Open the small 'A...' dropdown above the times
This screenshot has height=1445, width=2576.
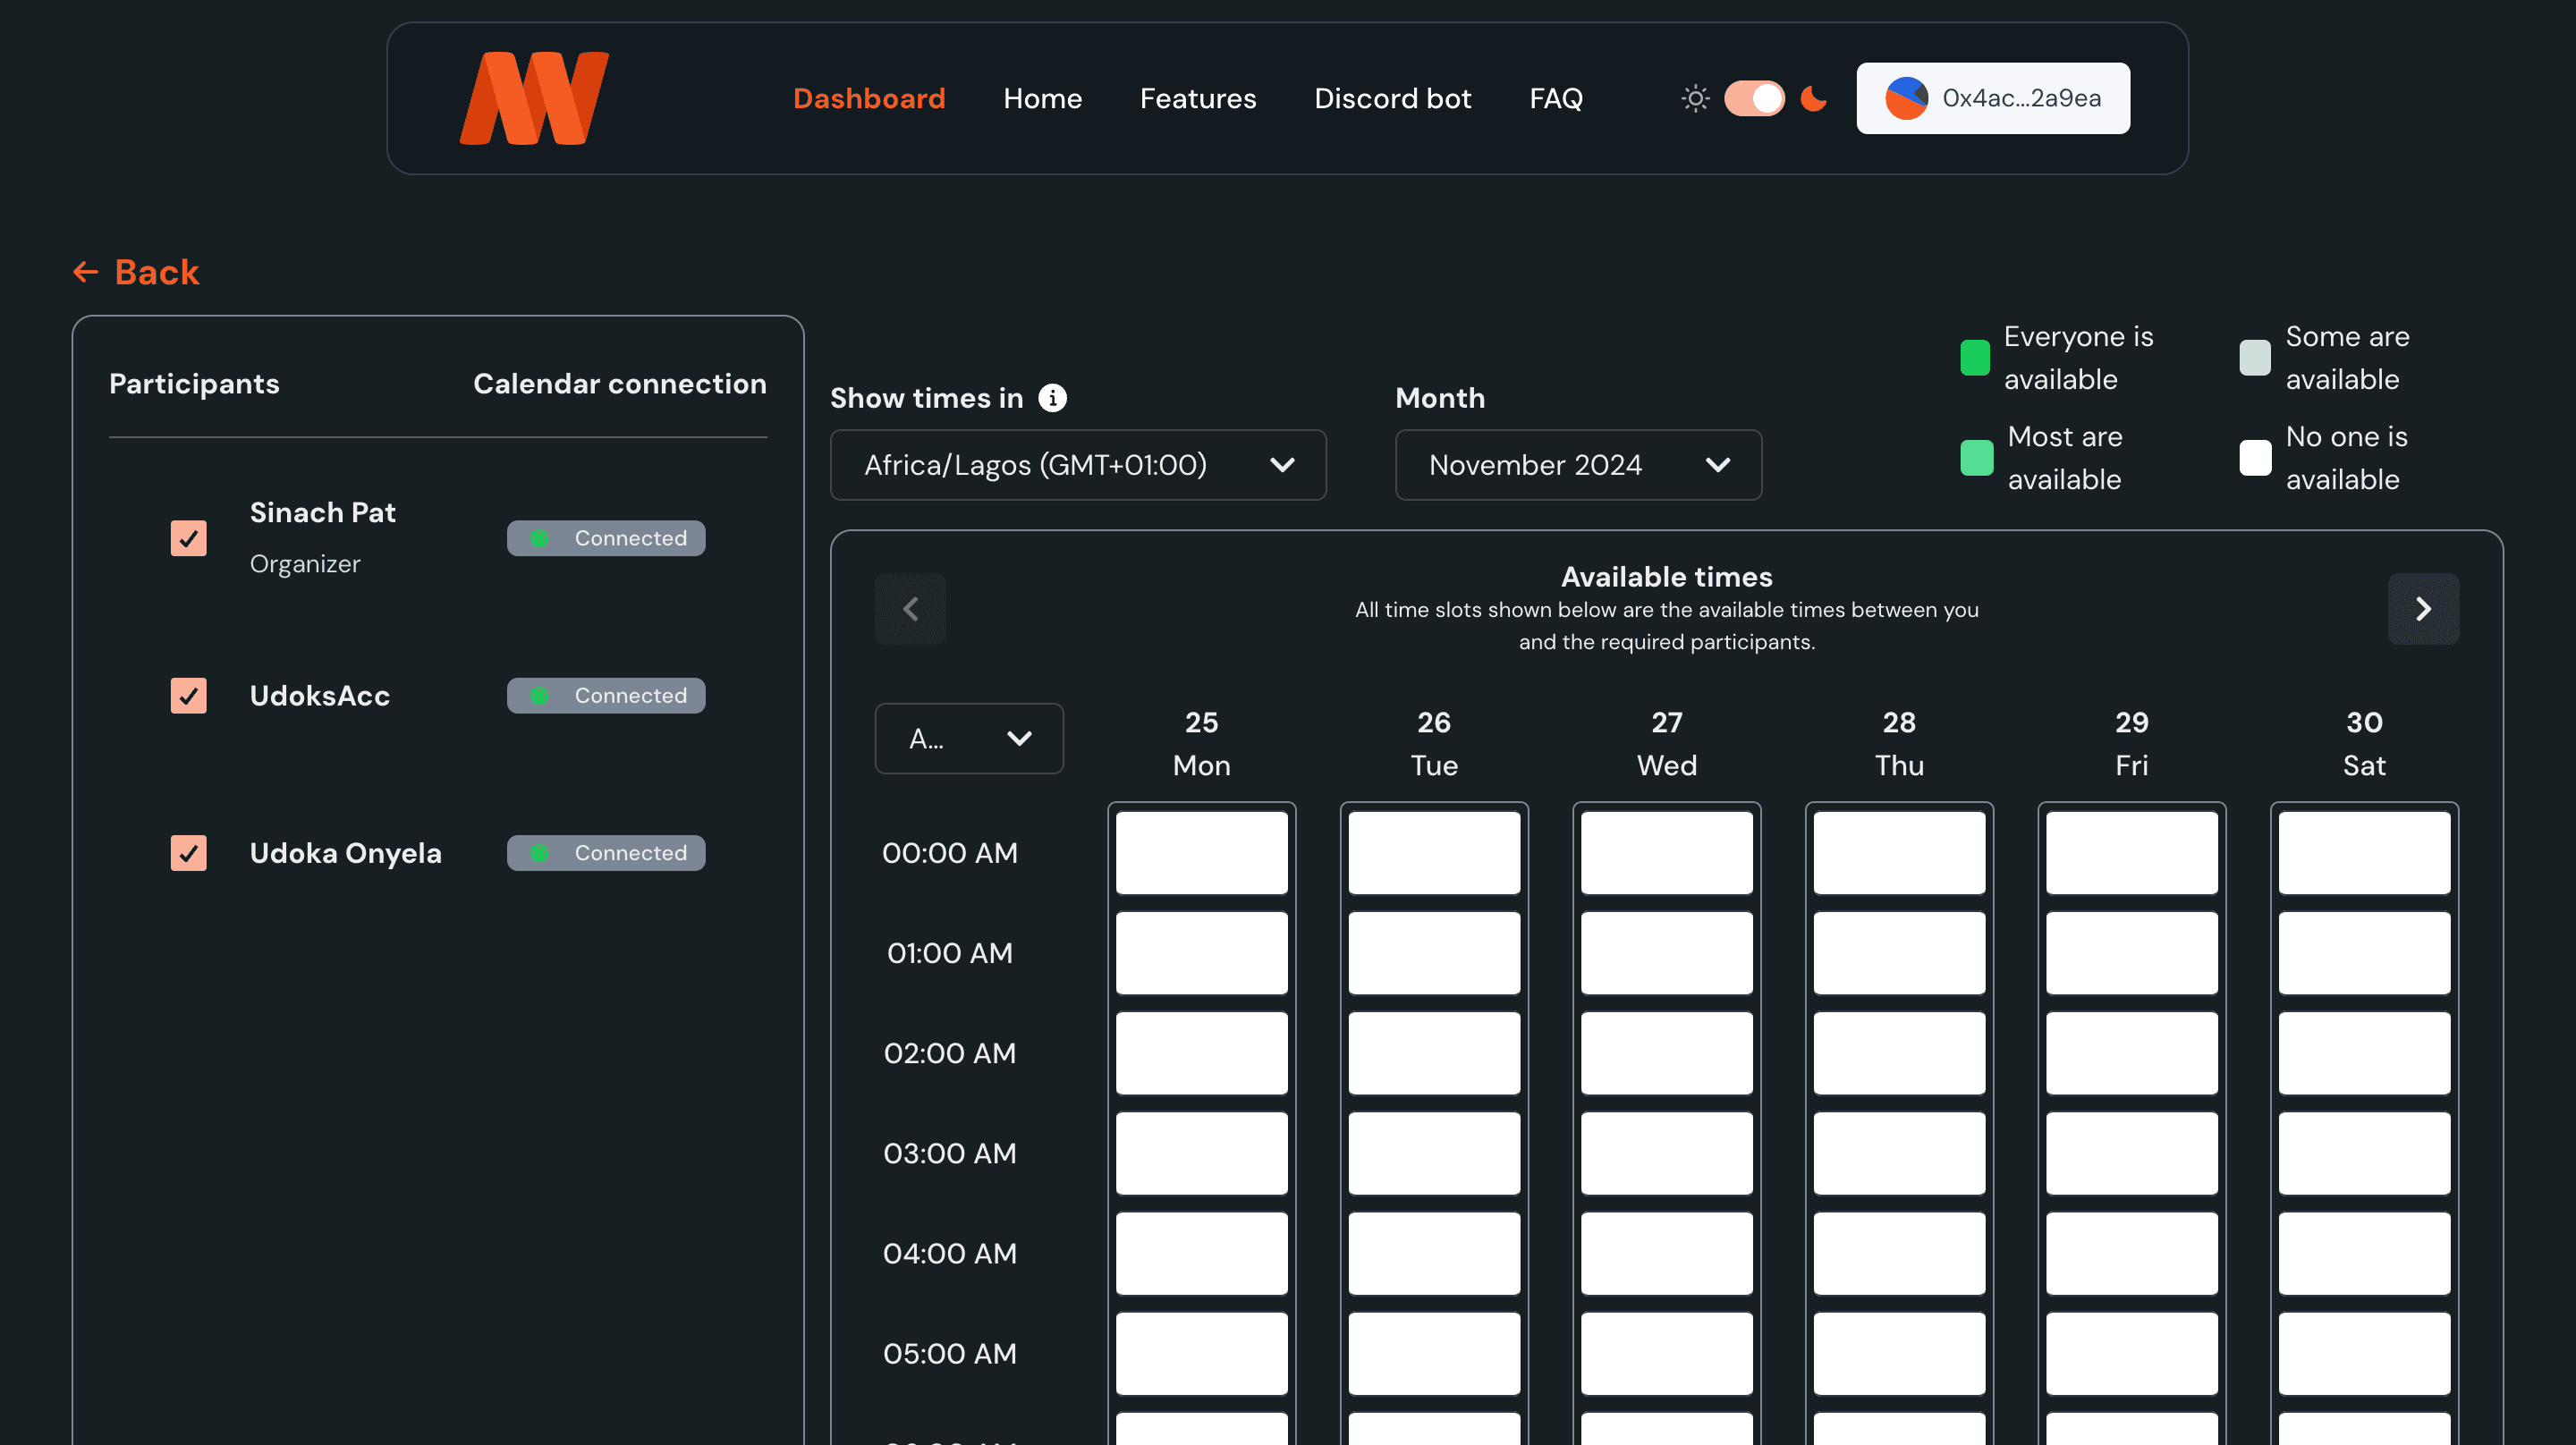click(969, 738)
